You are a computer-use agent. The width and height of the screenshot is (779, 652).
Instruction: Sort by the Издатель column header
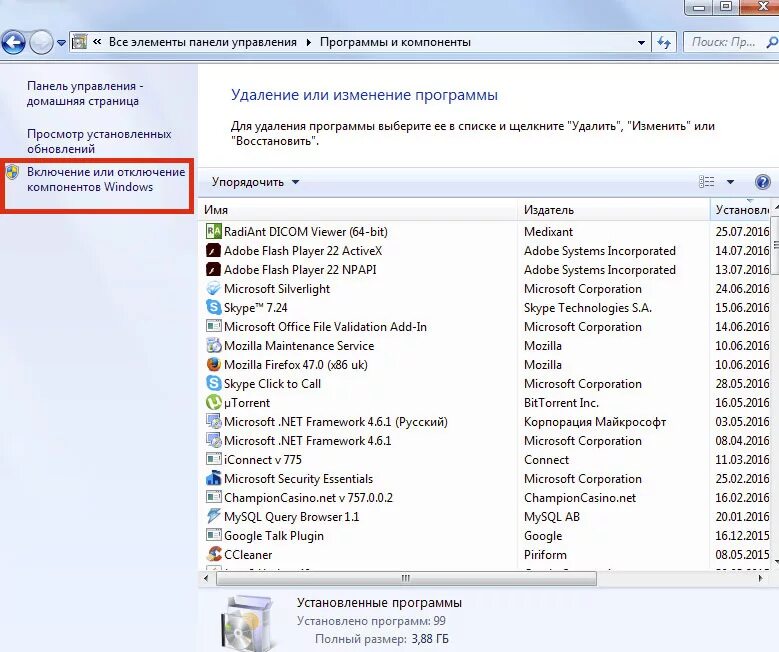[x=614, y=210]
